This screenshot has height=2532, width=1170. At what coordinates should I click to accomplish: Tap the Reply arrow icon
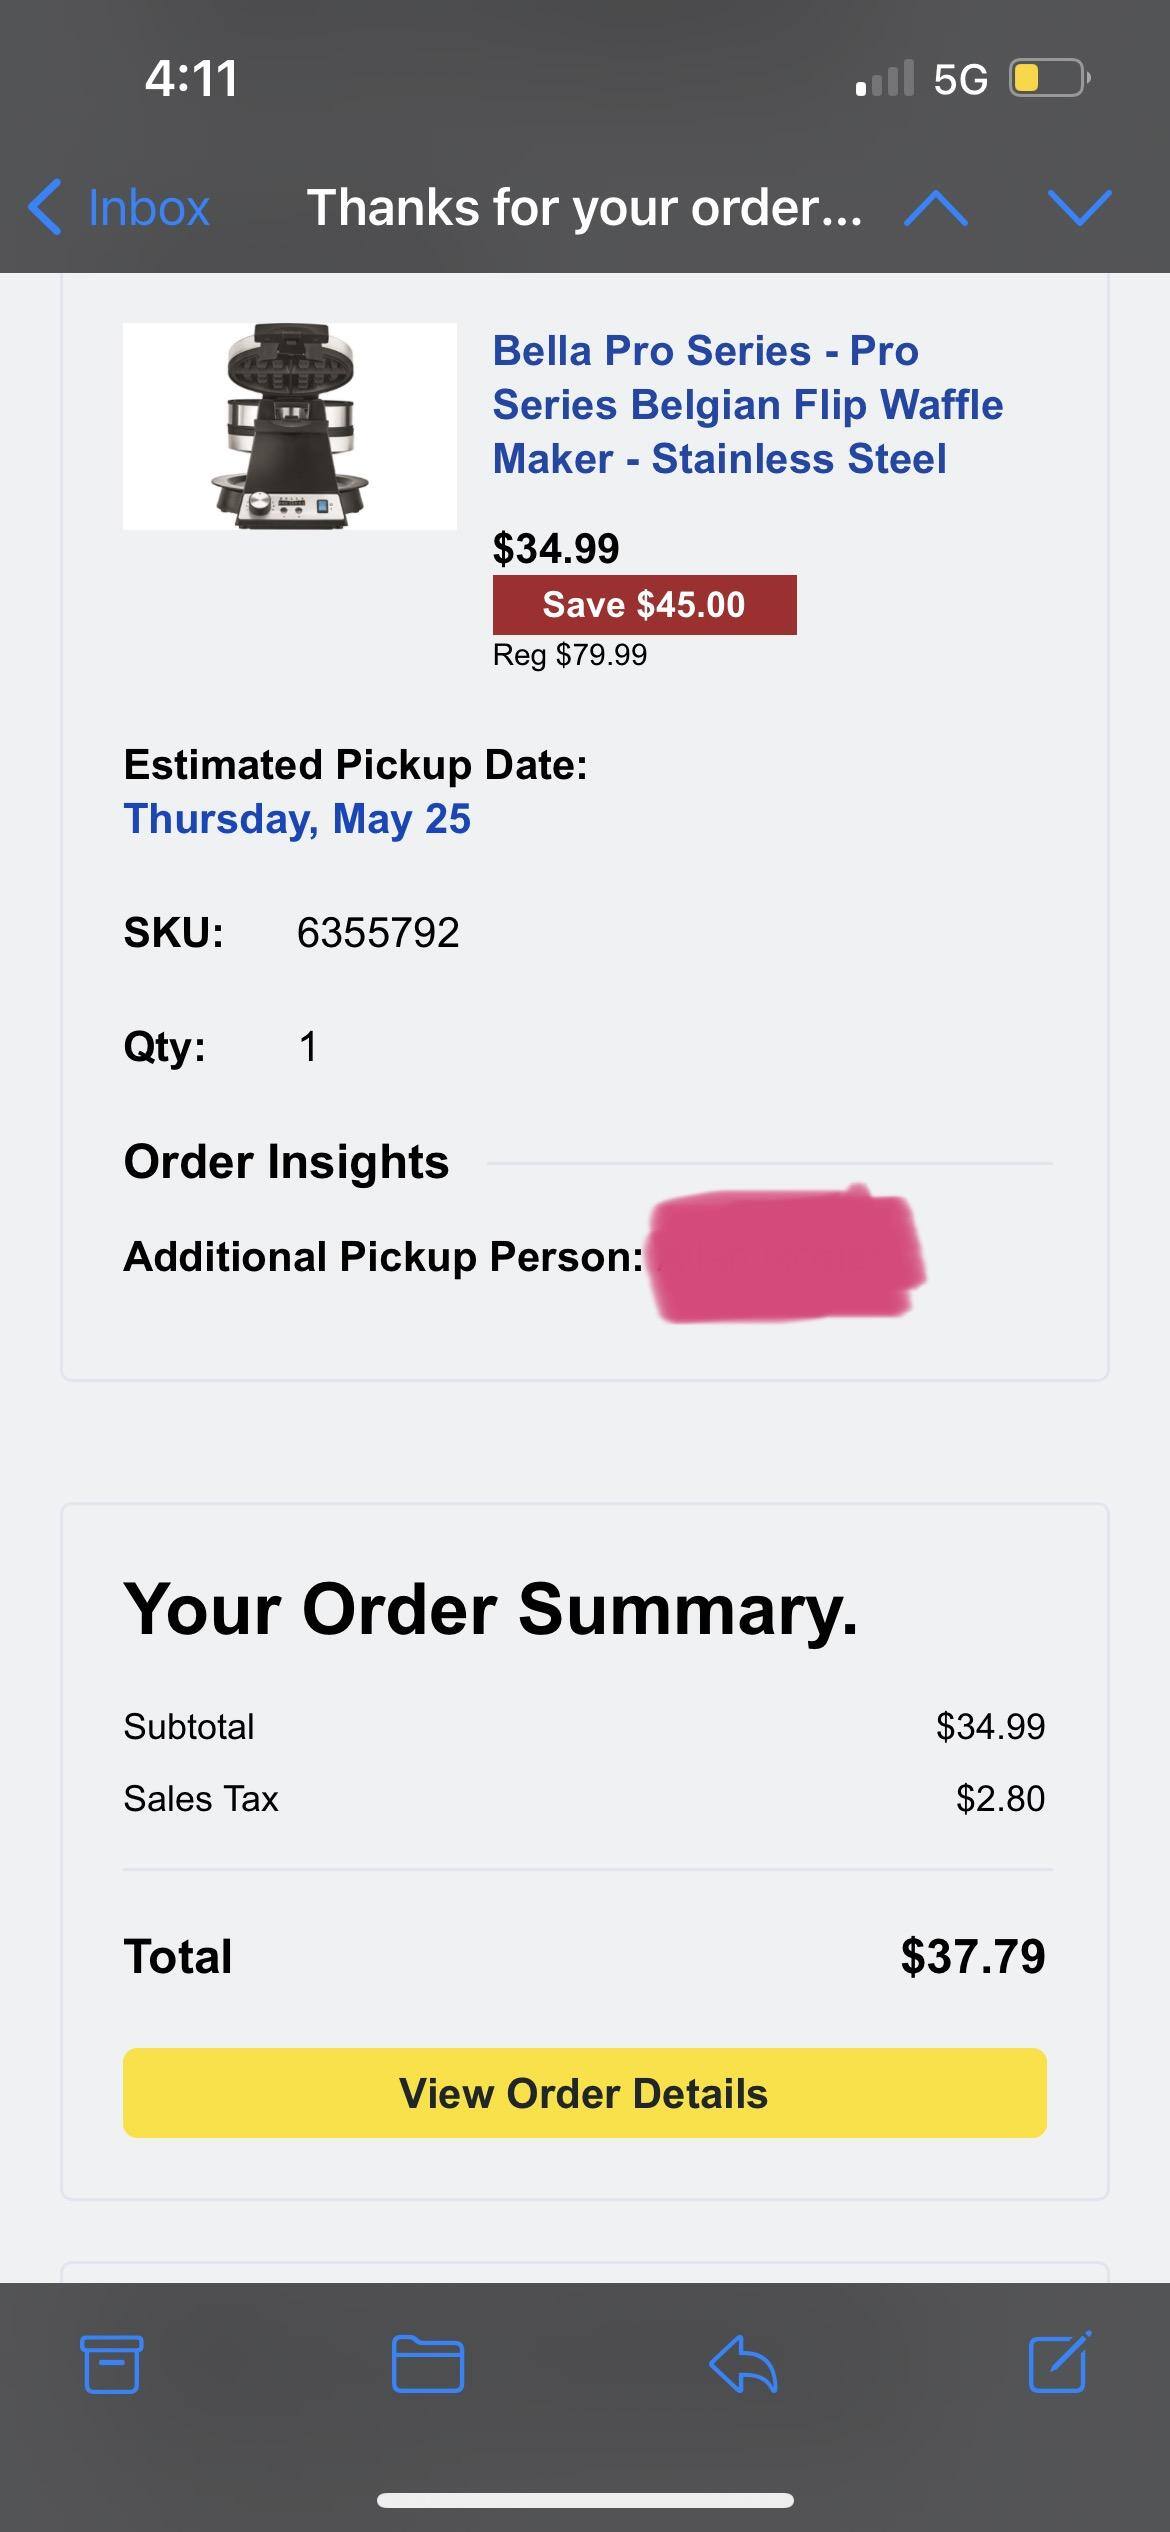[743, 2364]
